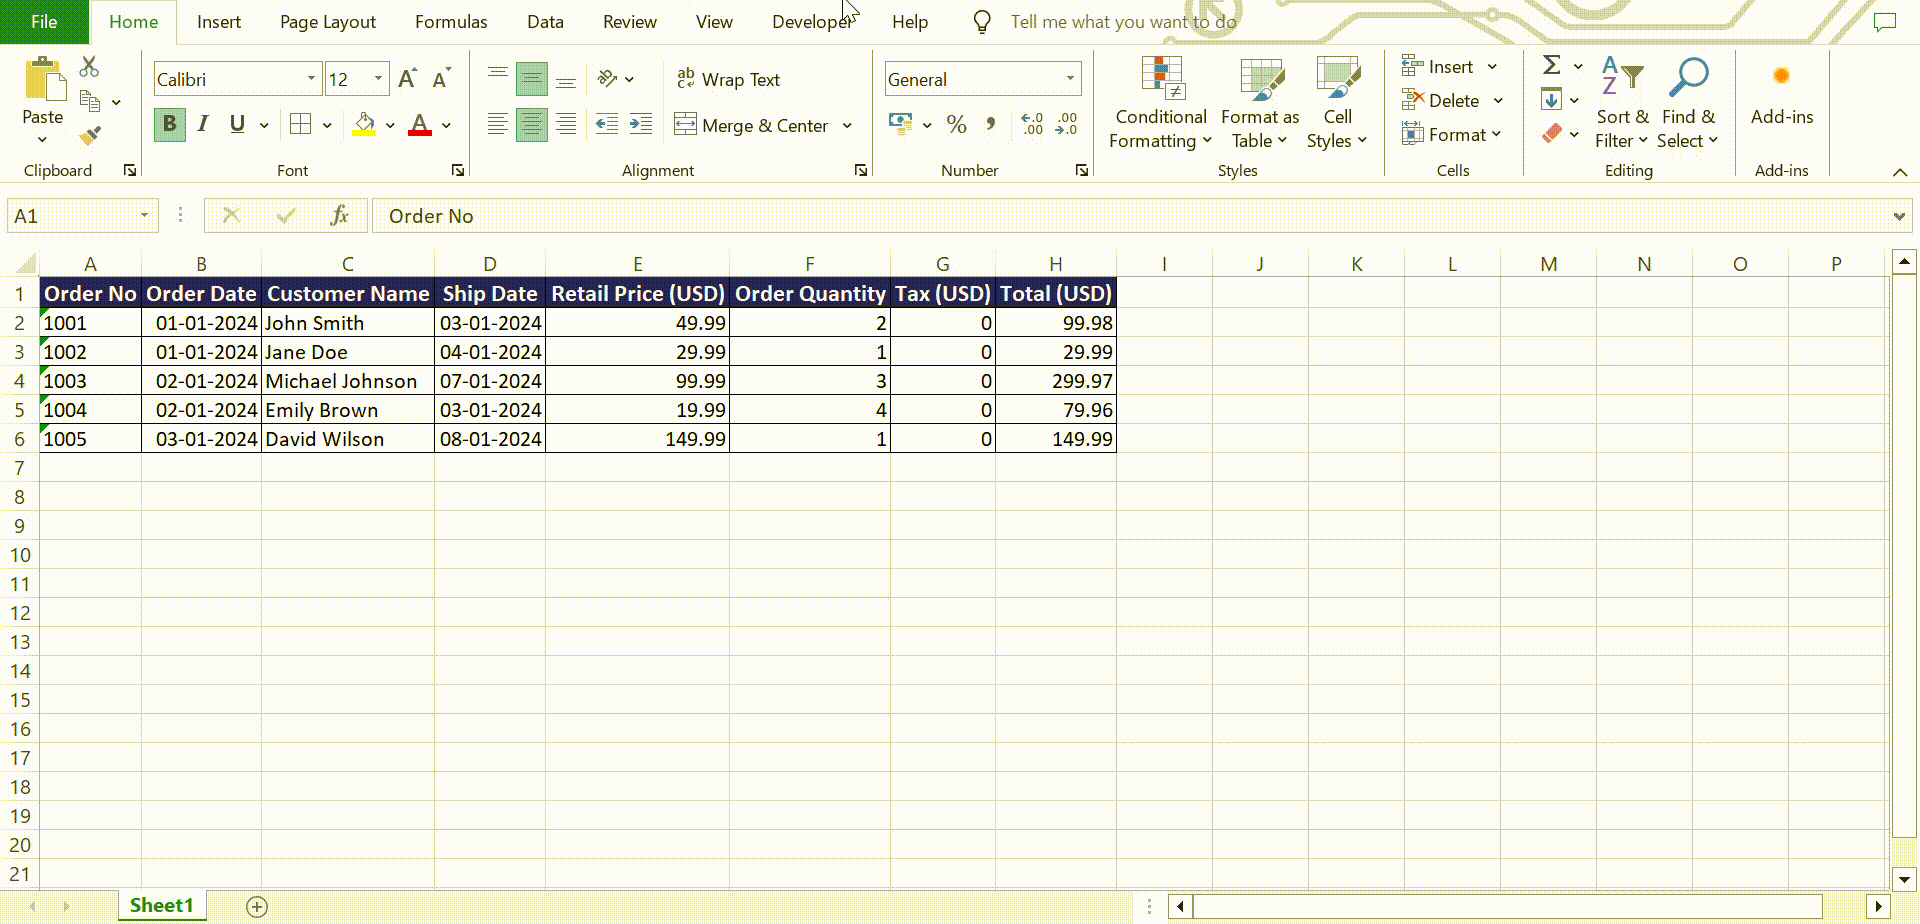
Task: Click the AutoSum sigma icon
Action: [1551, 66]
